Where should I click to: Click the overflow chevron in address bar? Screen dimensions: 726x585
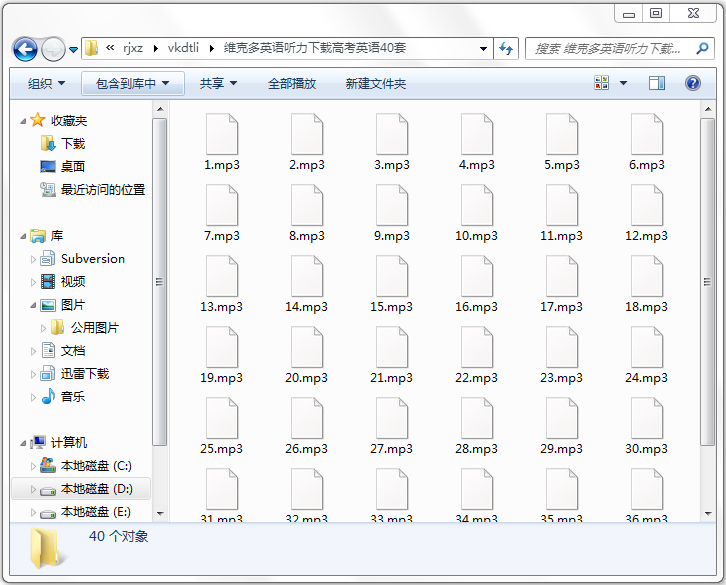110,48
